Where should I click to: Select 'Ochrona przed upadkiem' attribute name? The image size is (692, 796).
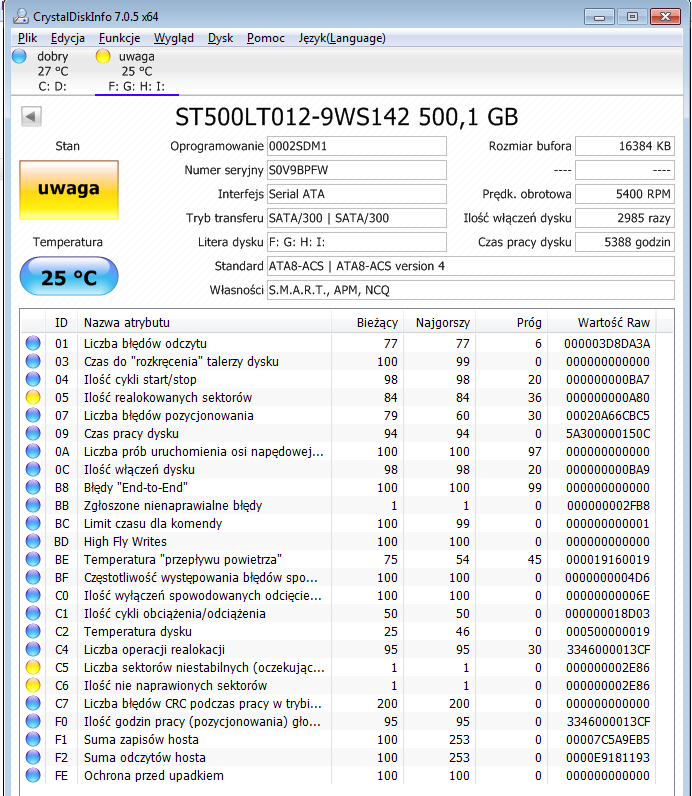[153, 776]
